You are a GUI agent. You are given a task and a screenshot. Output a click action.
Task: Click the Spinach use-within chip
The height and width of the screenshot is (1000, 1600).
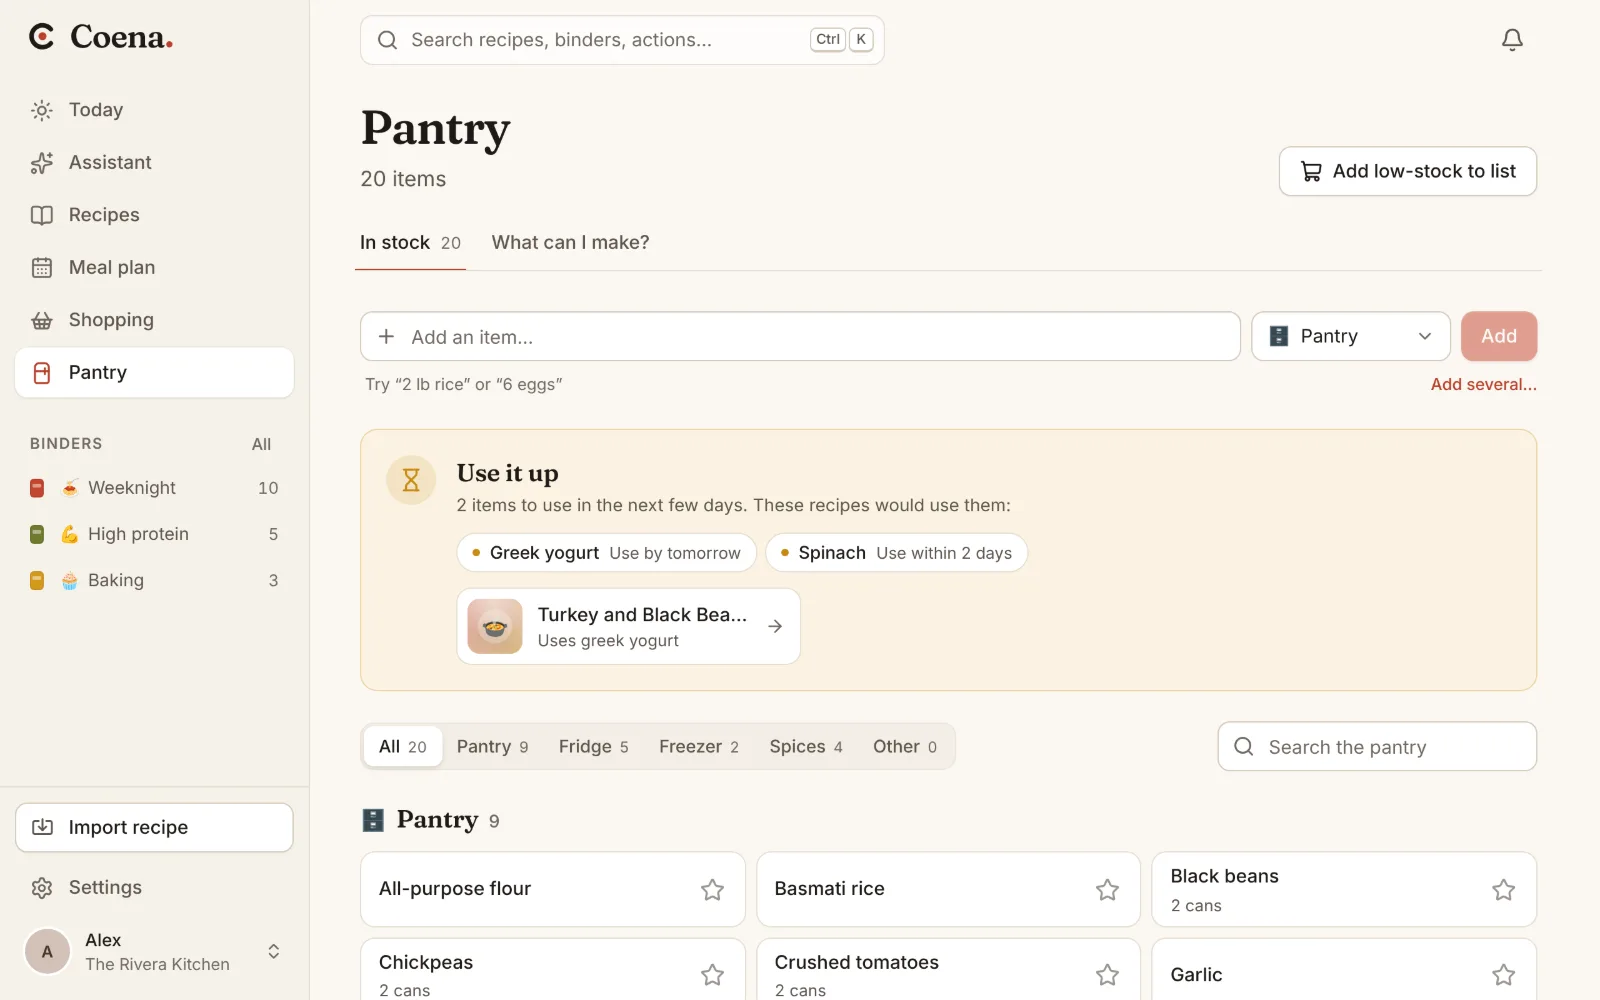coord(896,553)
